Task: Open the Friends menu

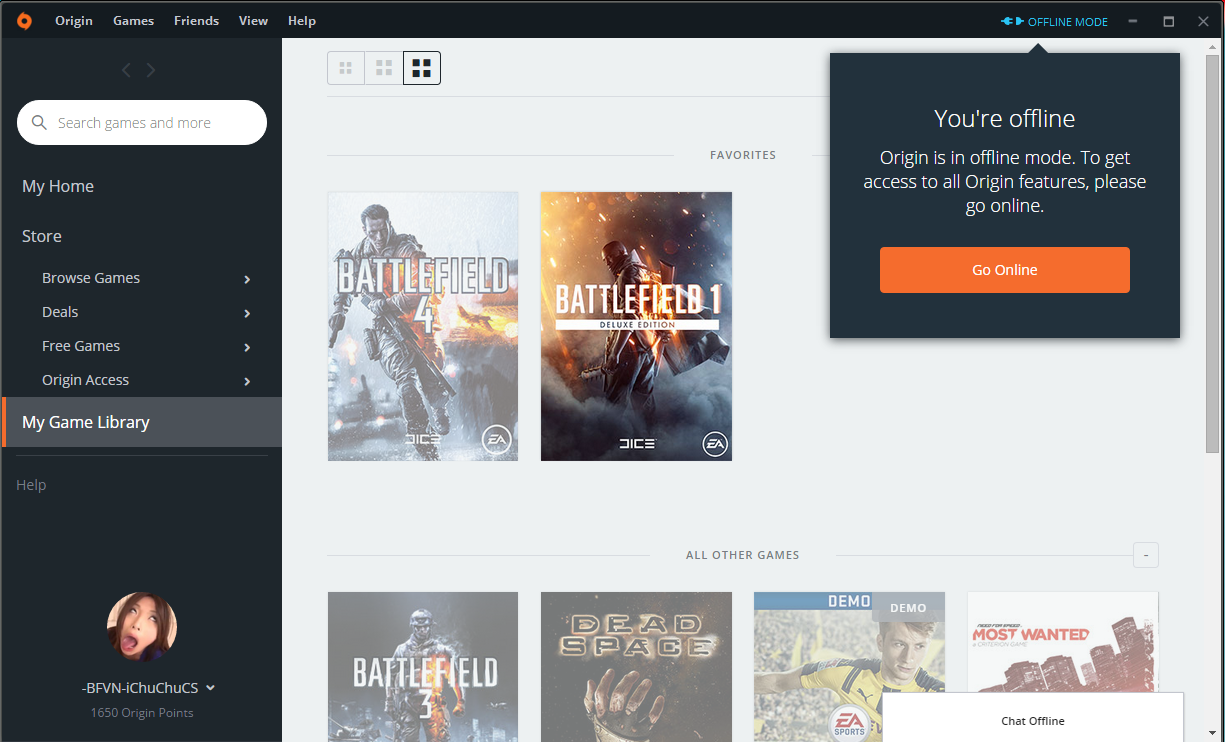Action: tap(196, 21)
